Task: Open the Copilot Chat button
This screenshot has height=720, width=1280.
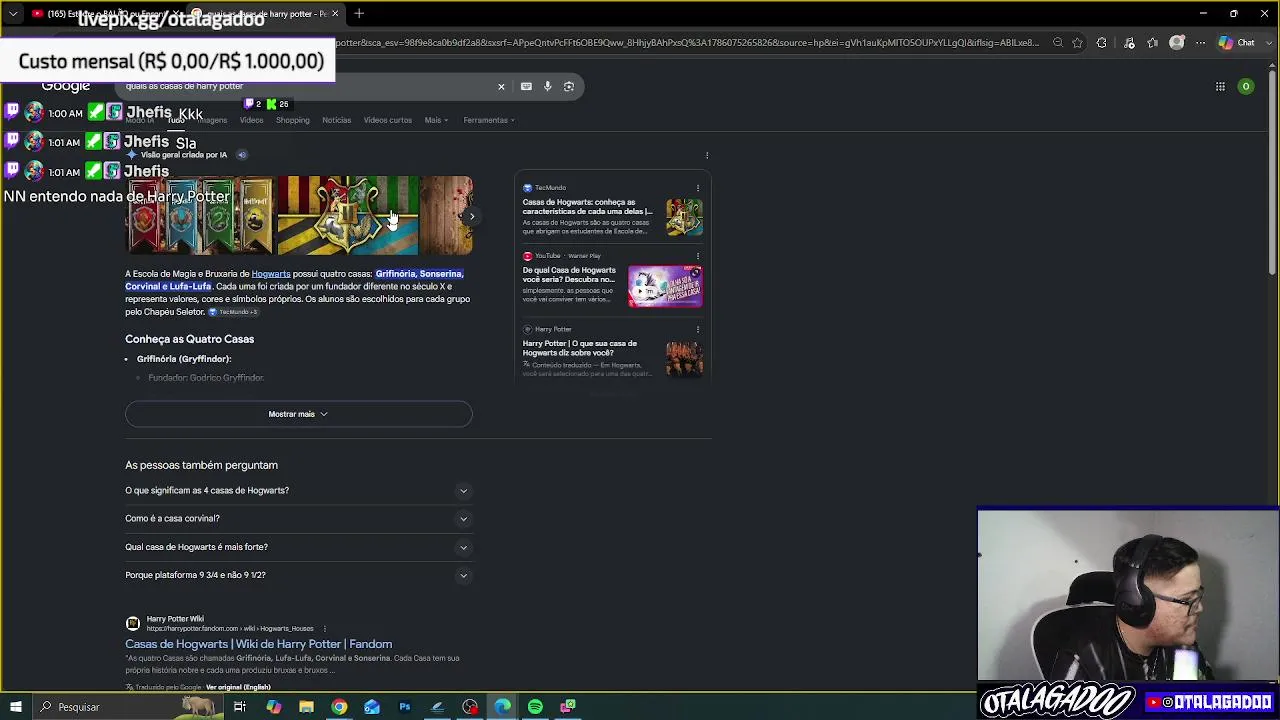Action: pos(1237,43)
